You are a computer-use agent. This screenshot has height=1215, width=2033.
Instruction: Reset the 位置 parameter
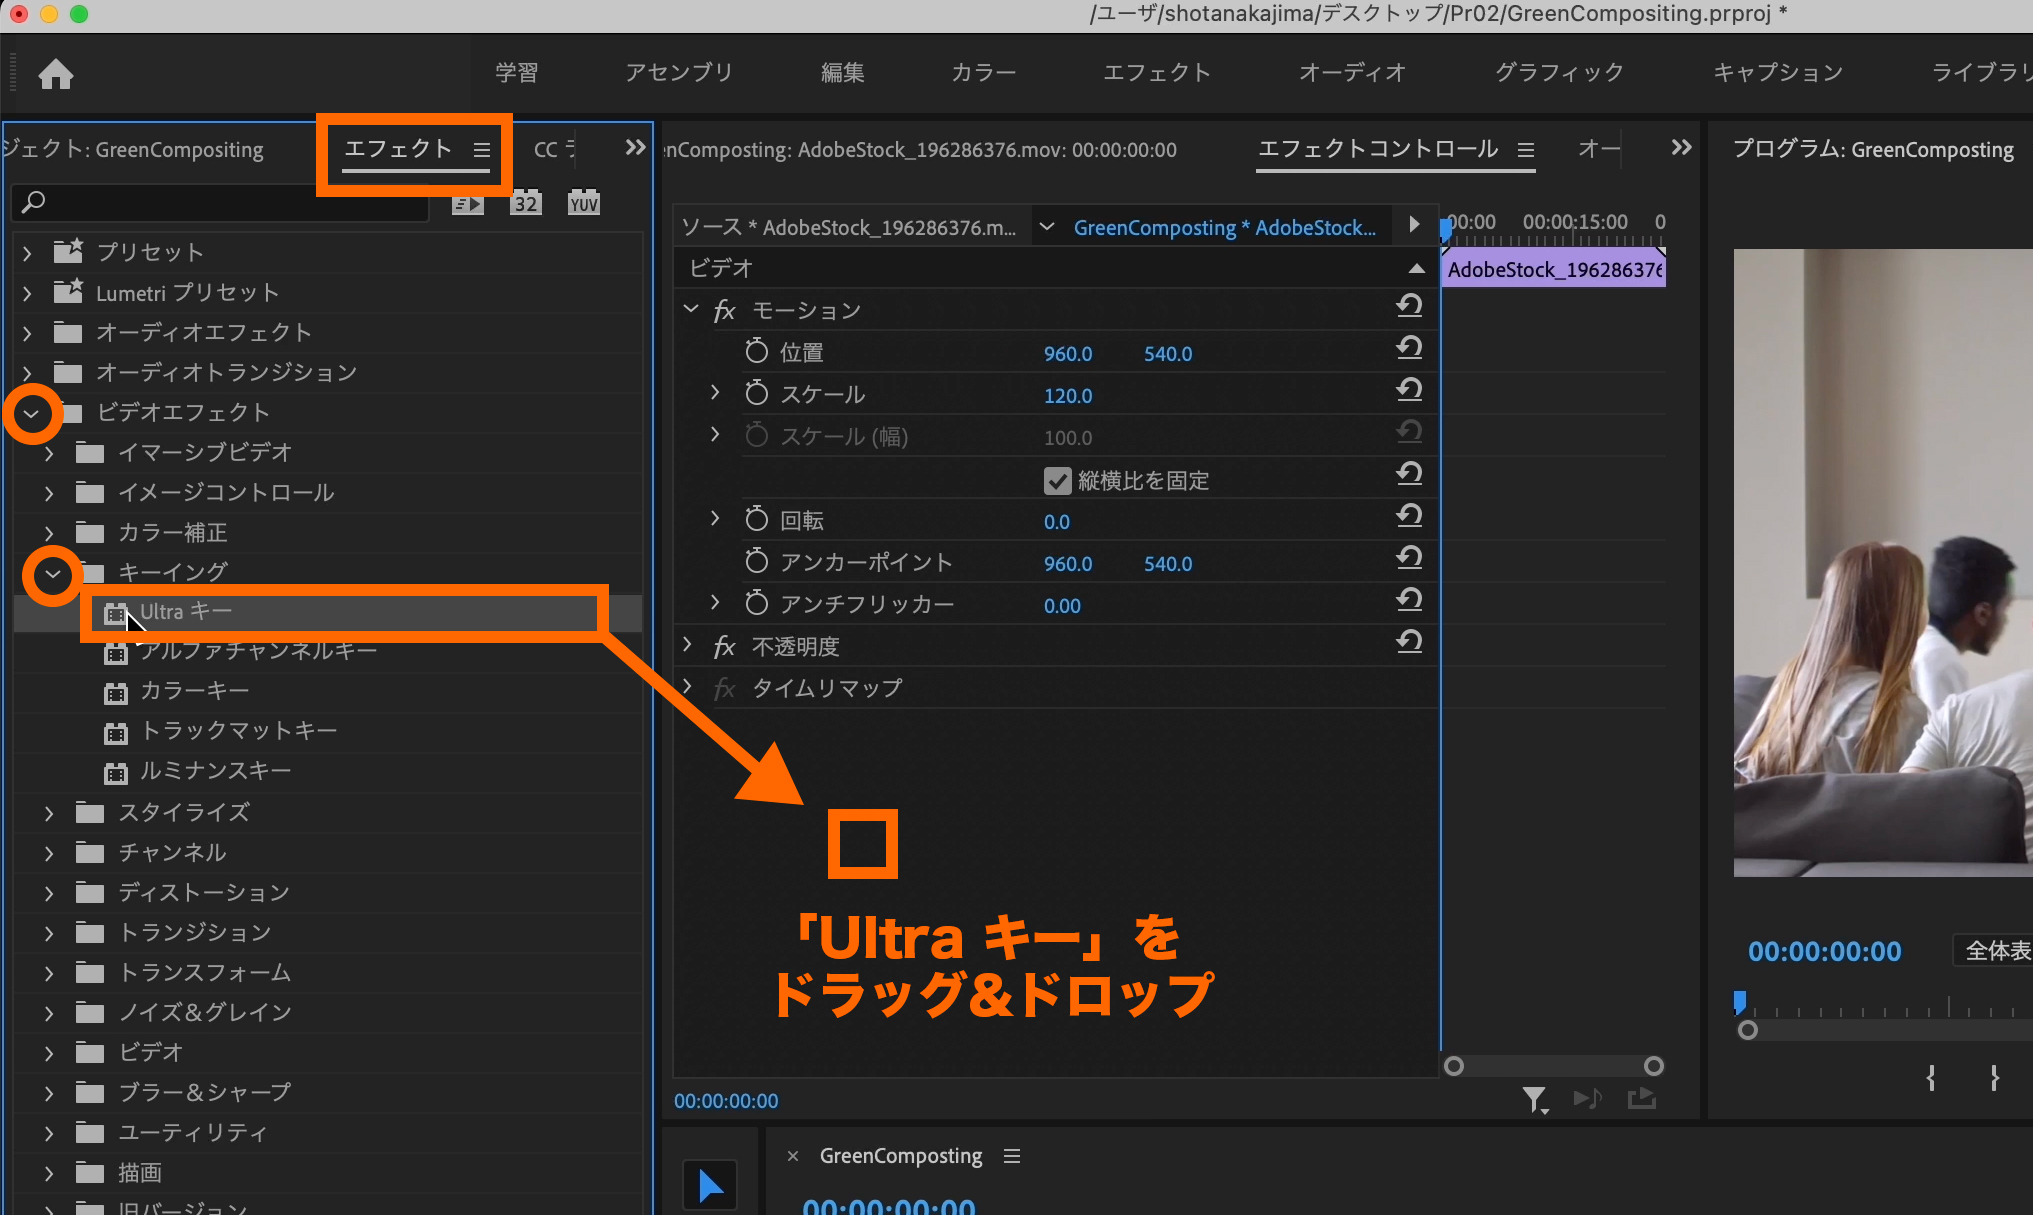[1409, 349]
